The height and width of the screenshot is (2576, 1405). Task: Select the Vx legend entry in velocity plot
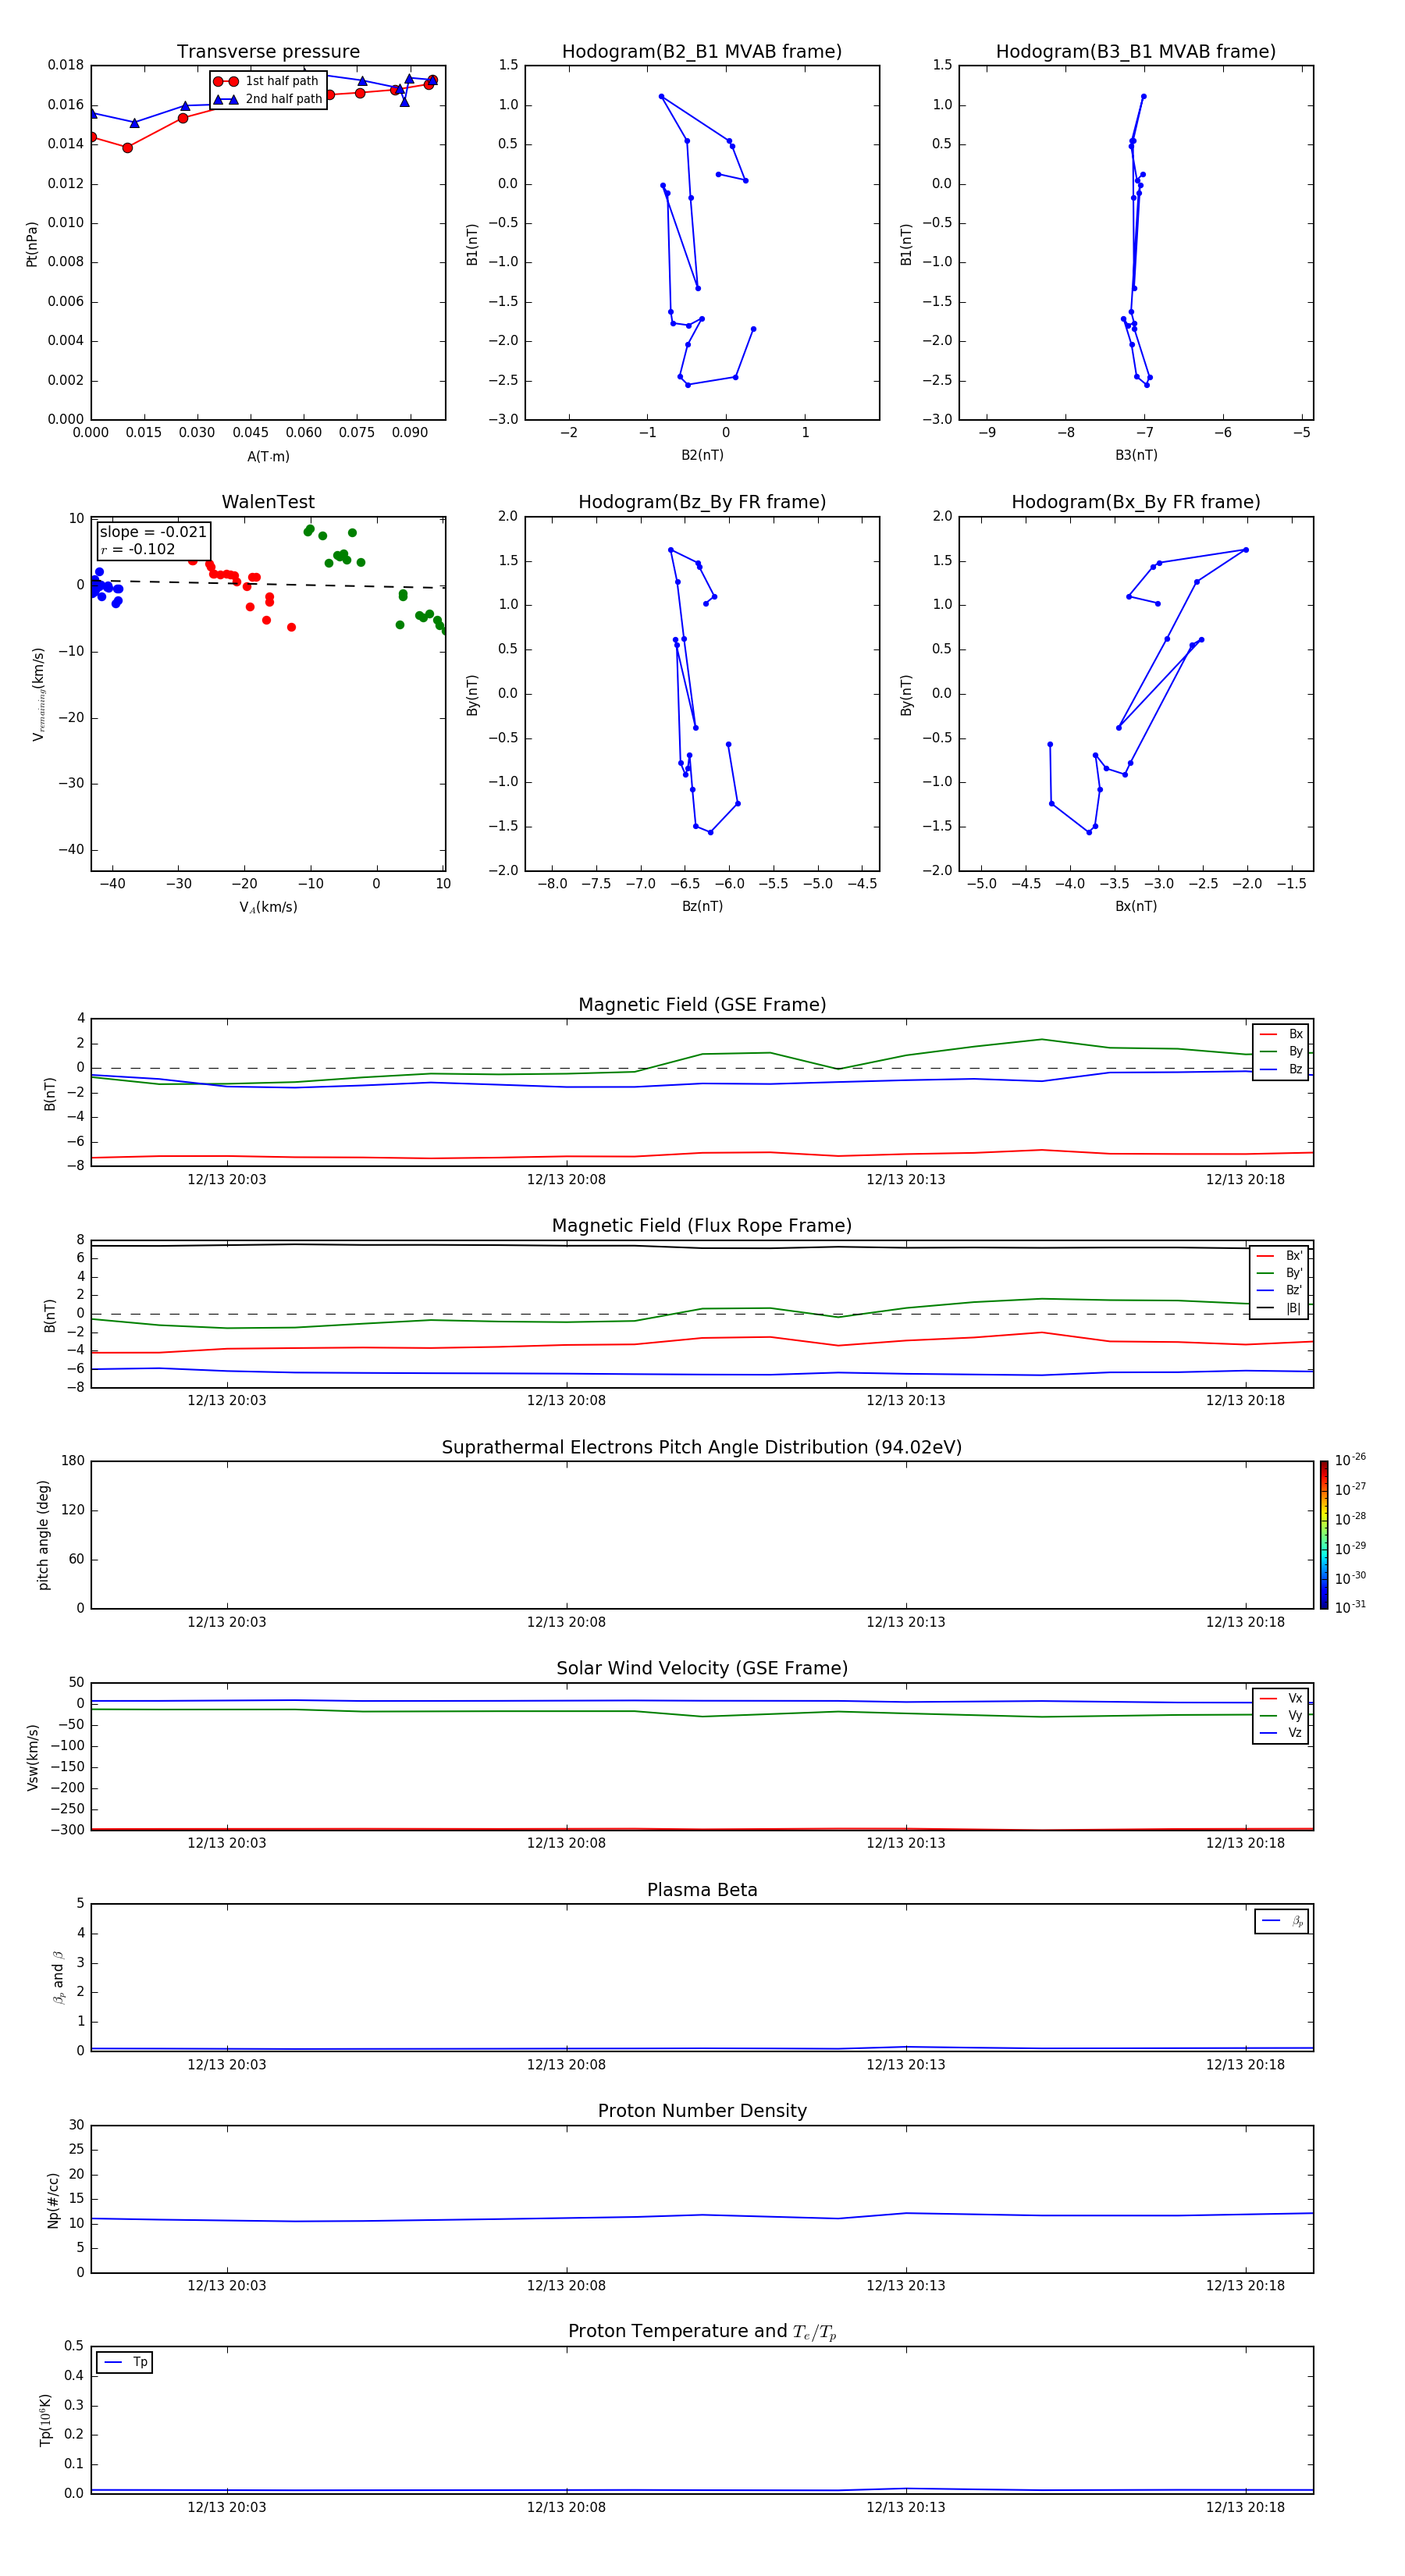(x=1281, y=1698)
